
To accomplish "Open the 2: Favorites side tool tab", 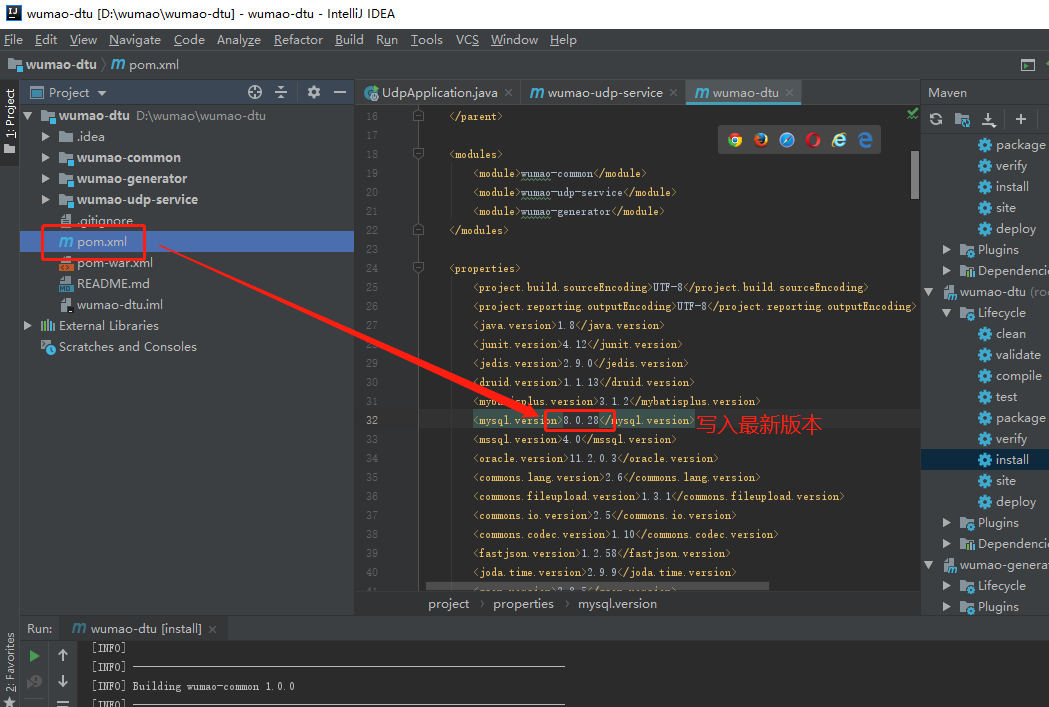I will (10, 662).
